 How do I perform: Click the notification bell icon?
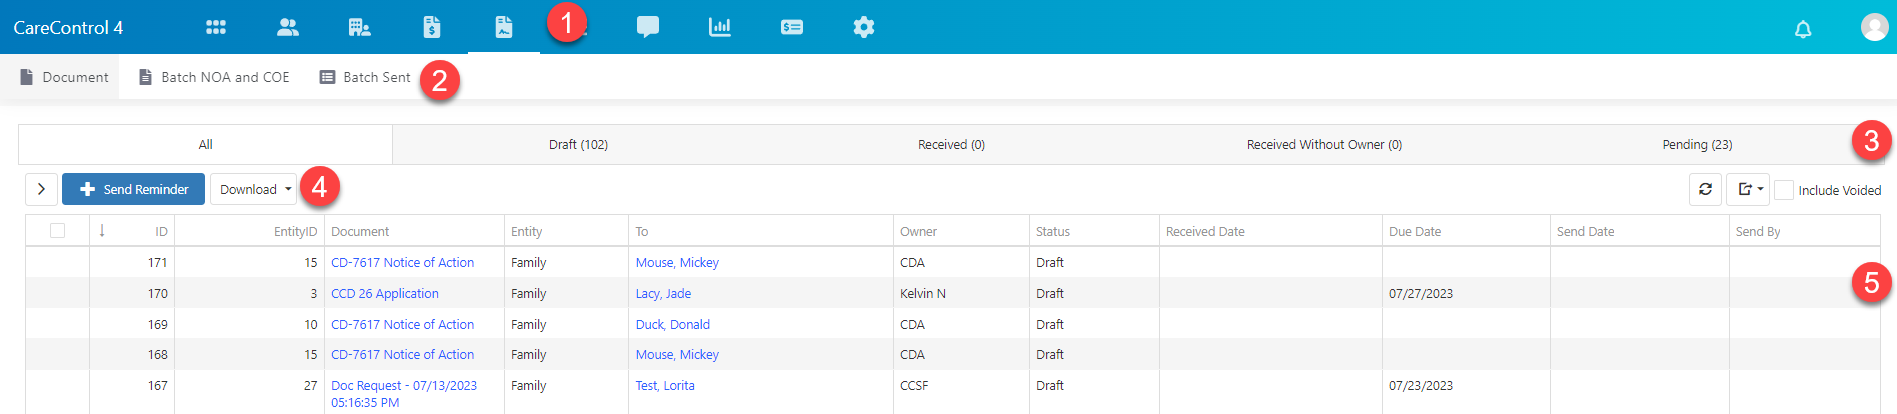(x=1803, y=29)
